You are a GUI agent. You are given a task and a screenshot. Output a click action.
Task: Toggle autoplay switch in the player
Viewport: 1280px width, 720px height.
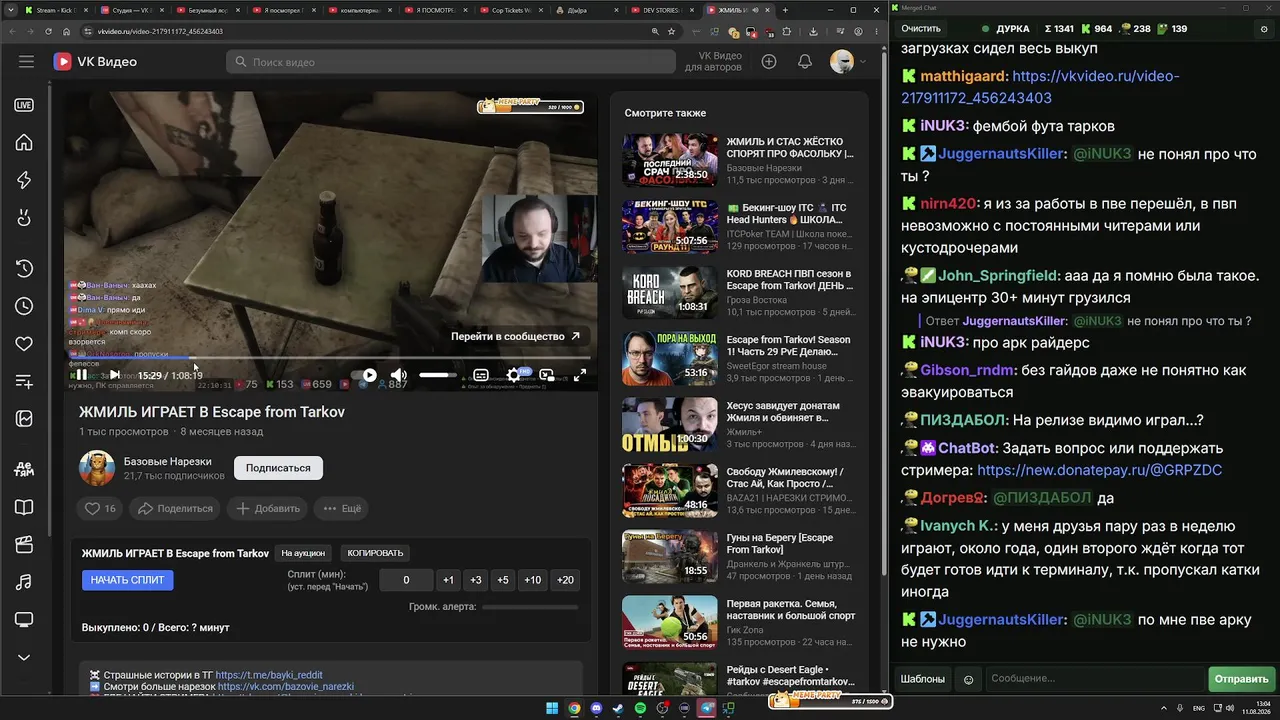click(364, 375)
